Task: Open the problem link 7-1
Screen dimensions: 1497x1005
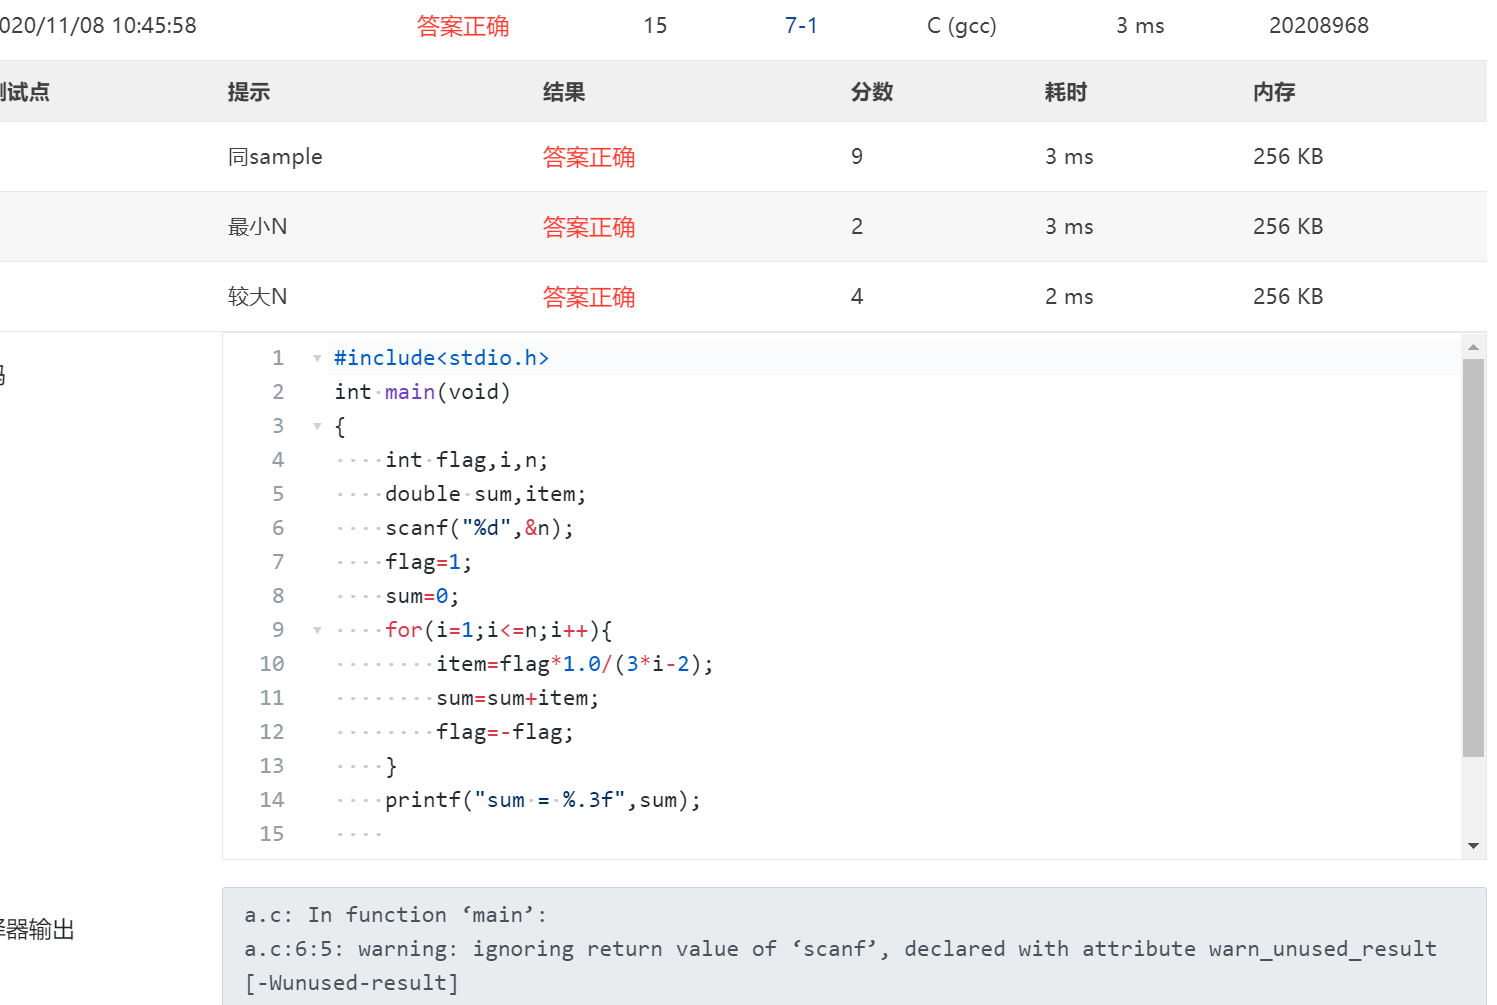Action: (801, 26)
